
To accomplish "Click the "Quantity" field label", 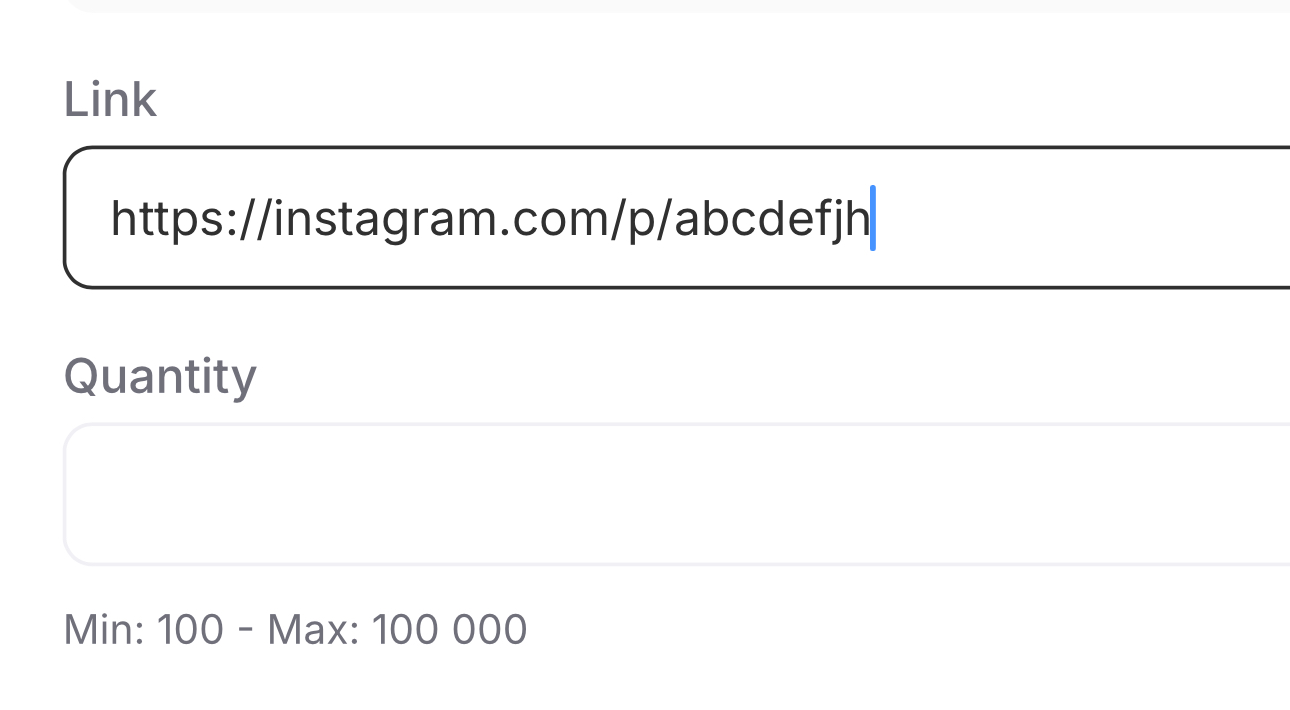I will [x=160, y=377].
